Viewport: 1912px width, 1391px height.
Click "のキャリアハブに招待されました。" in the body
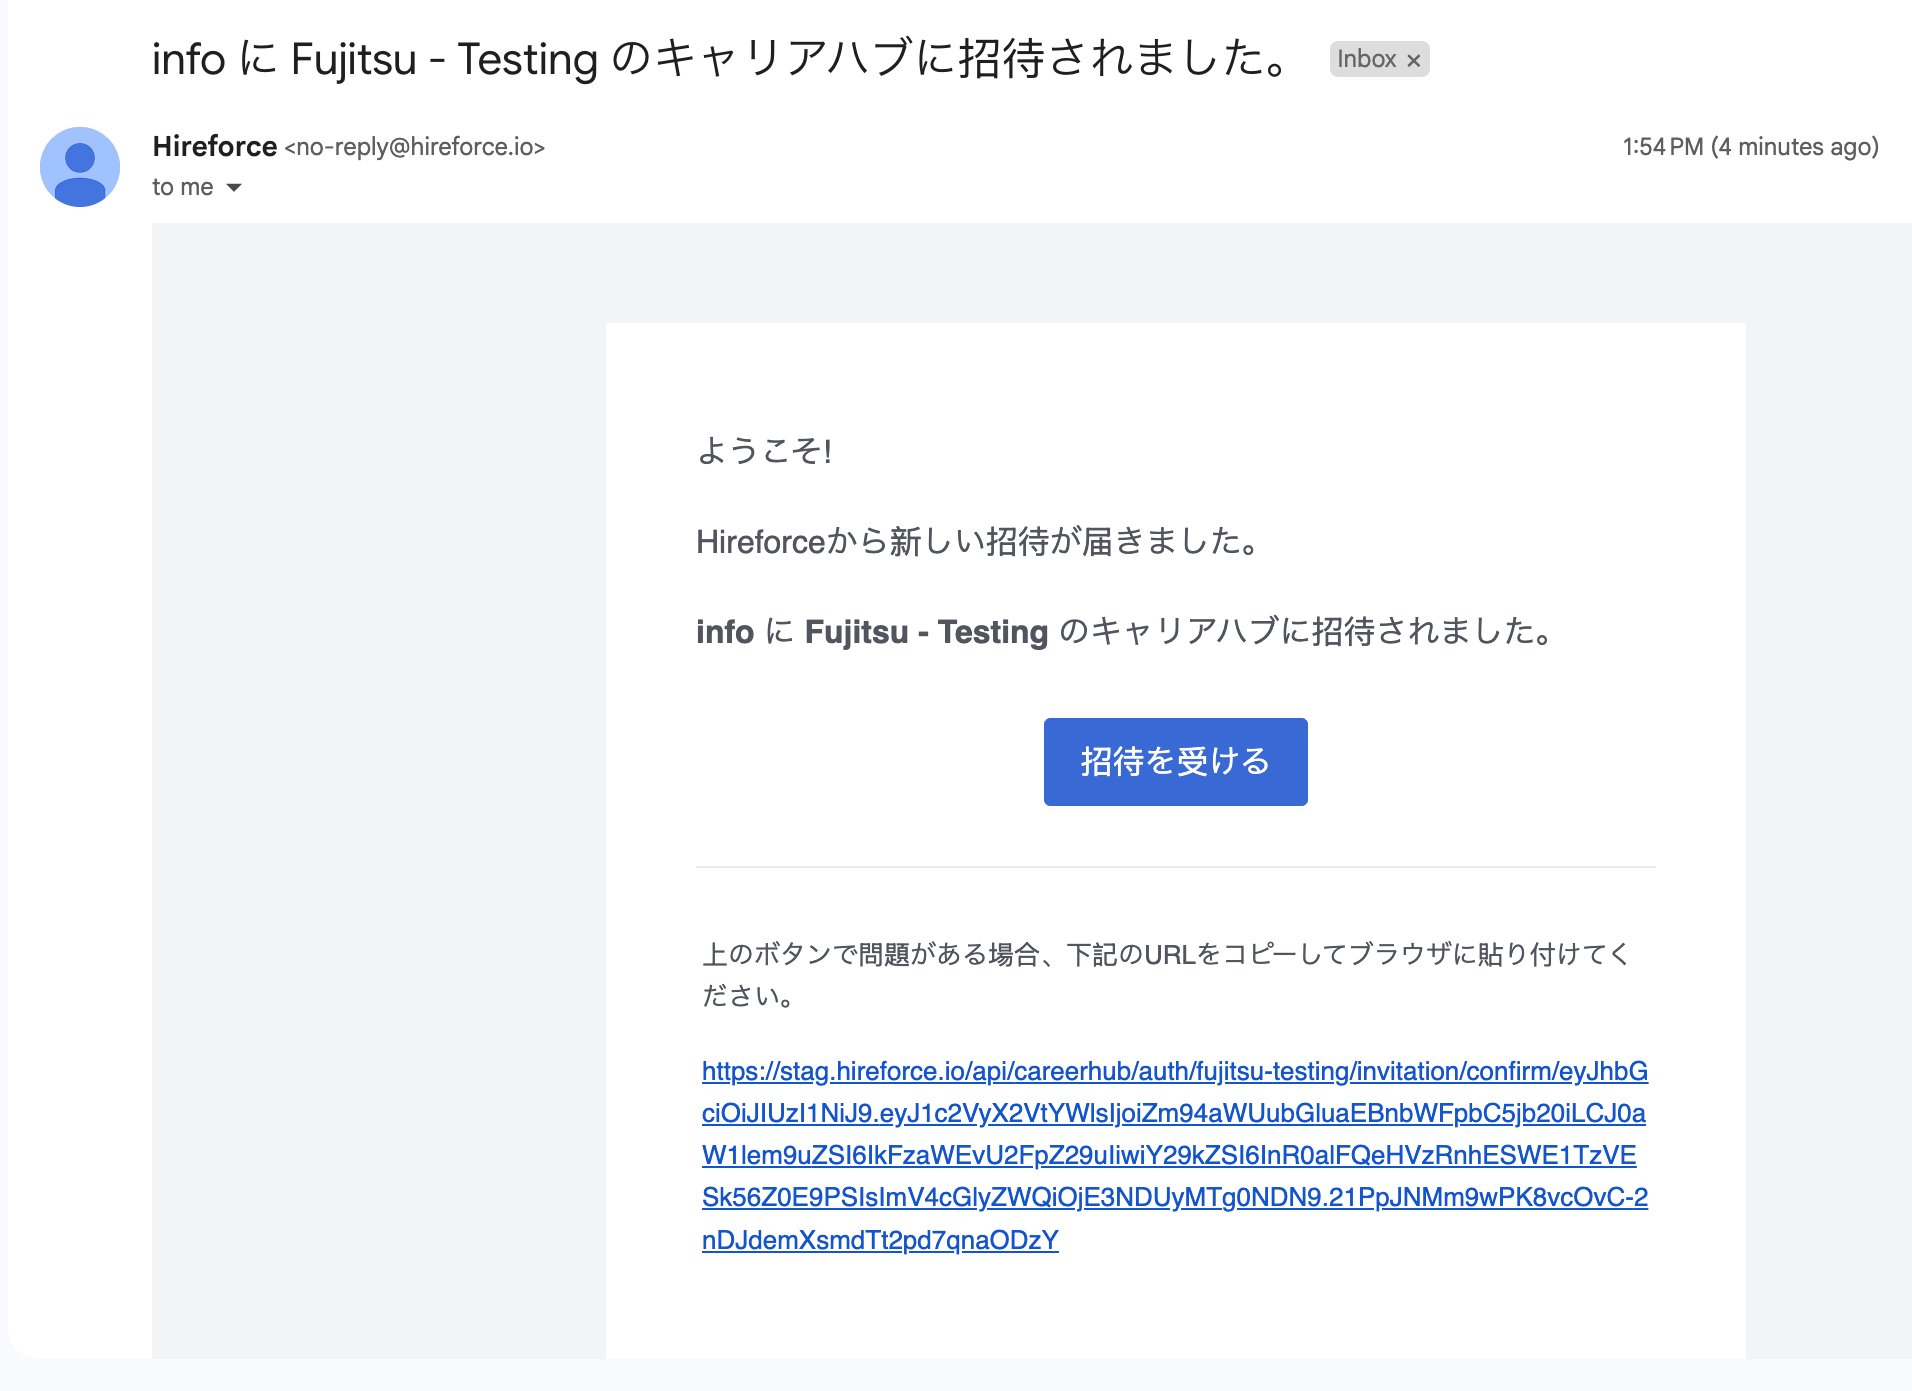(x=1306, y=632)
